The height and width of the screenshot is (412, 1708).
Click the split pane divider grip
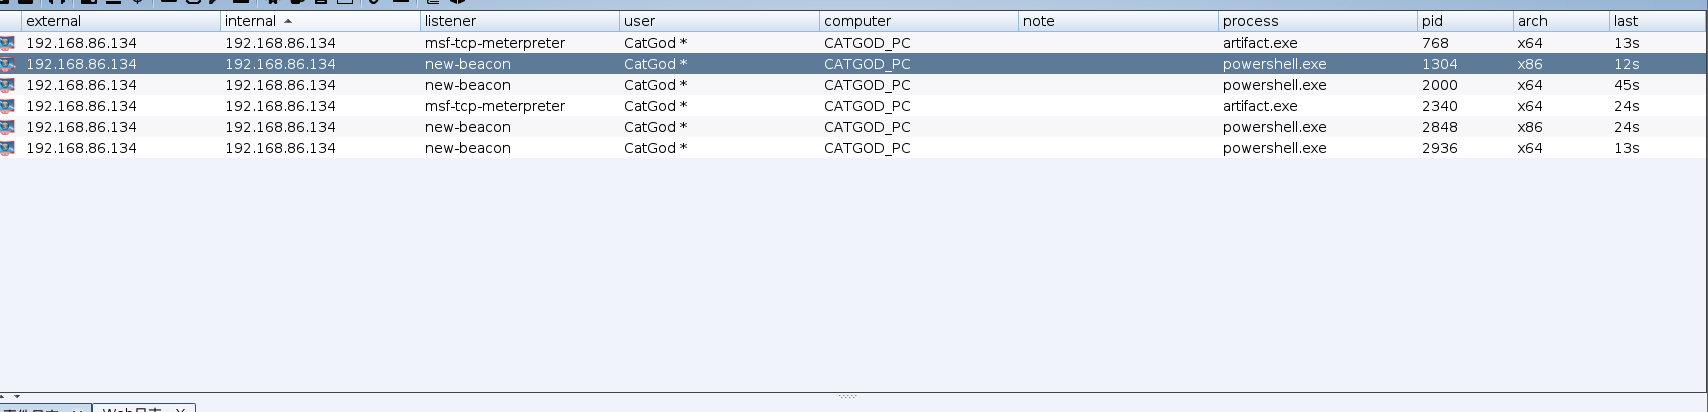[847, 396]
